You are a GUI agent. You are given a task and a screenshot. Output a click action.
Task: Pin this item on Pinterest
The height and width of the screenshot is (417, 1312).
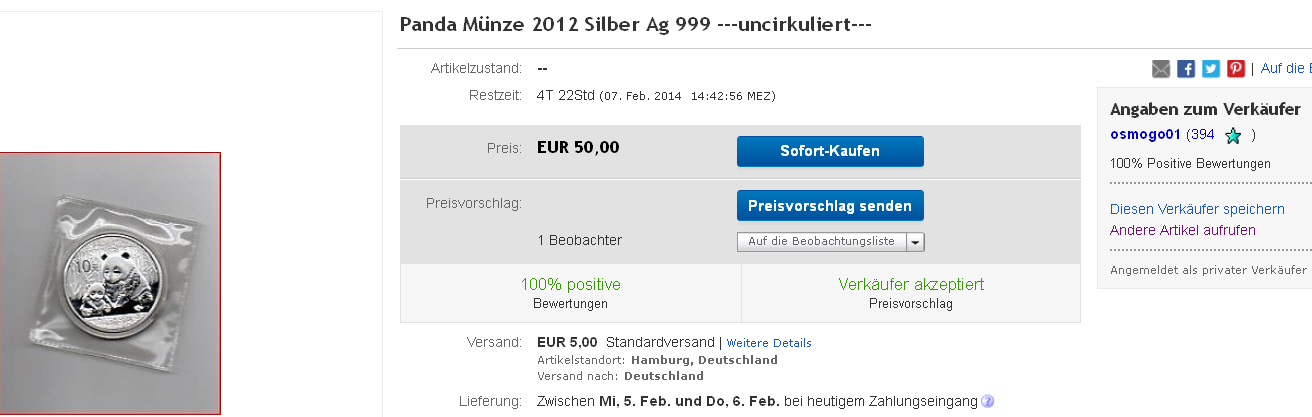click(1236, 69)
